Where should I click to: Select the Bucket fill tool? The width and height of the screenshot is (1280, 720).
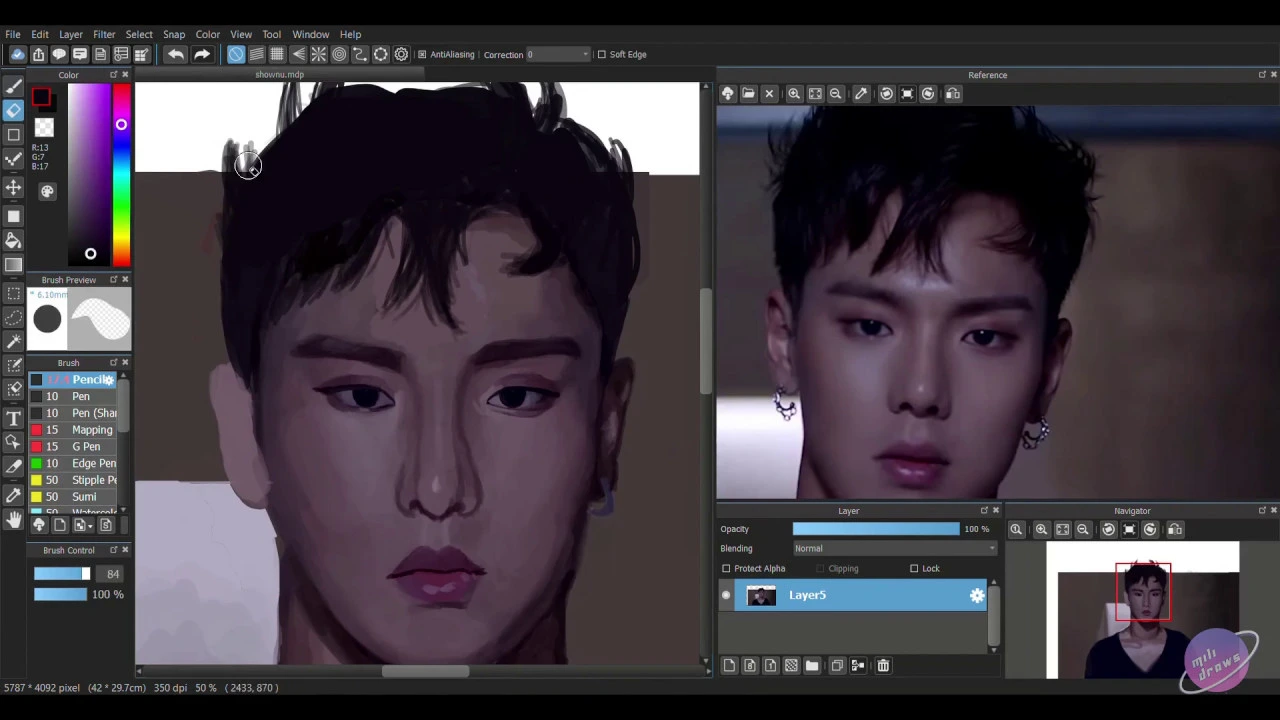(x=14, y=240)
